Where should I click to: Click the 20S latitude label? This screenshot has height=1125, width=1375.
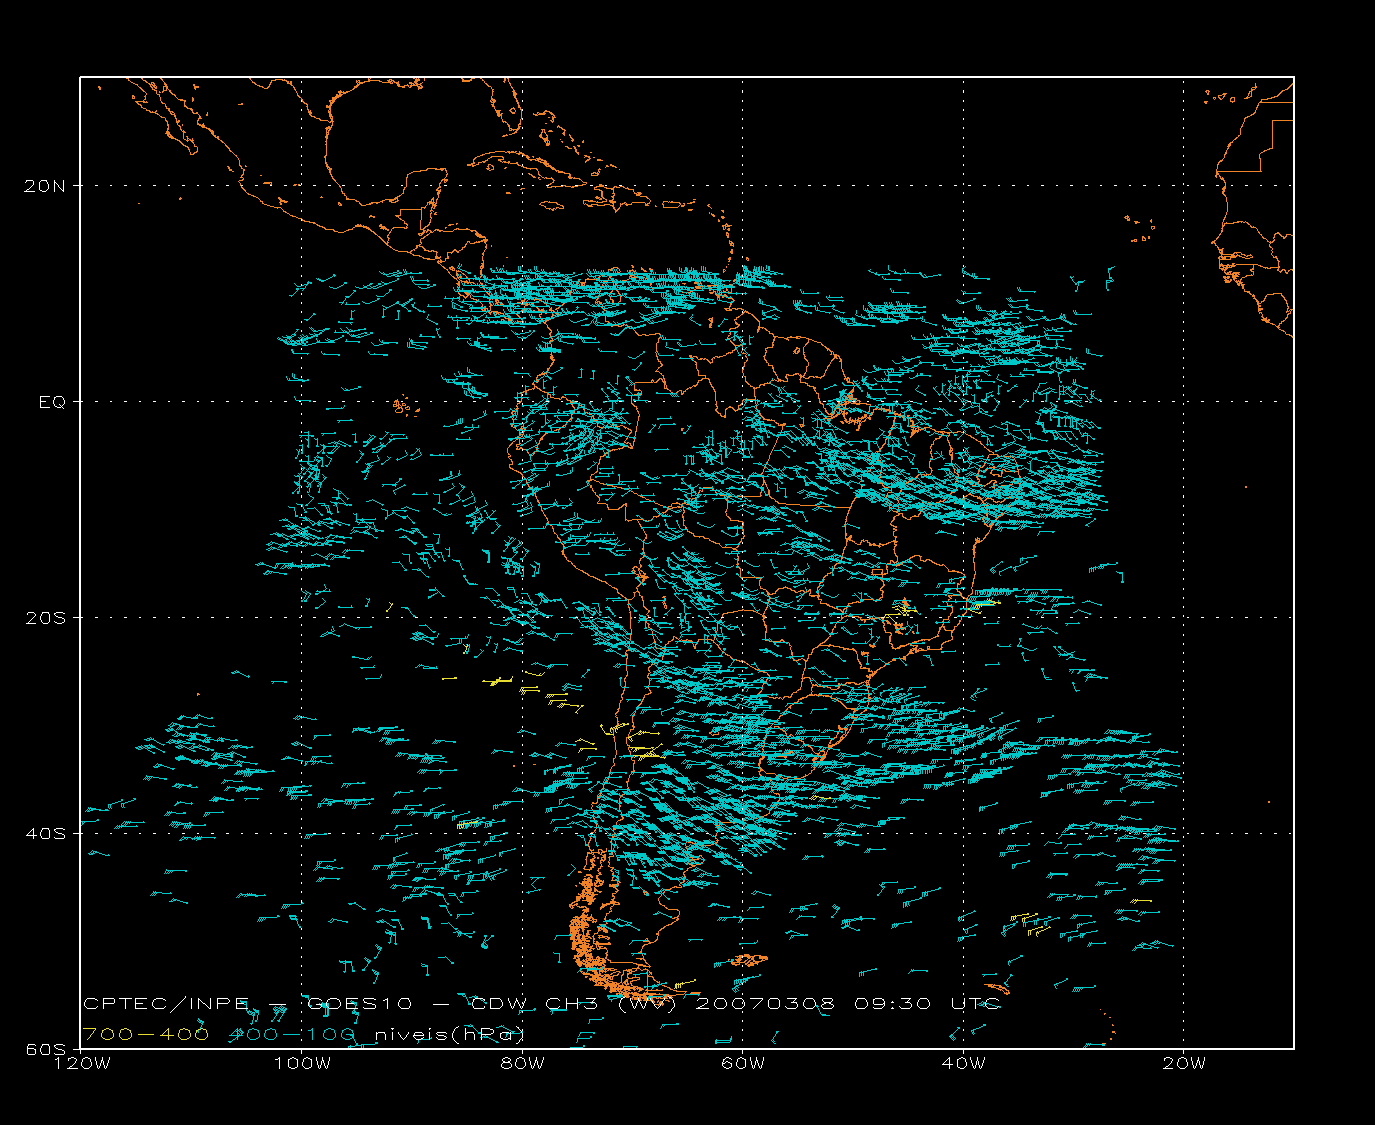pos(46,618)
